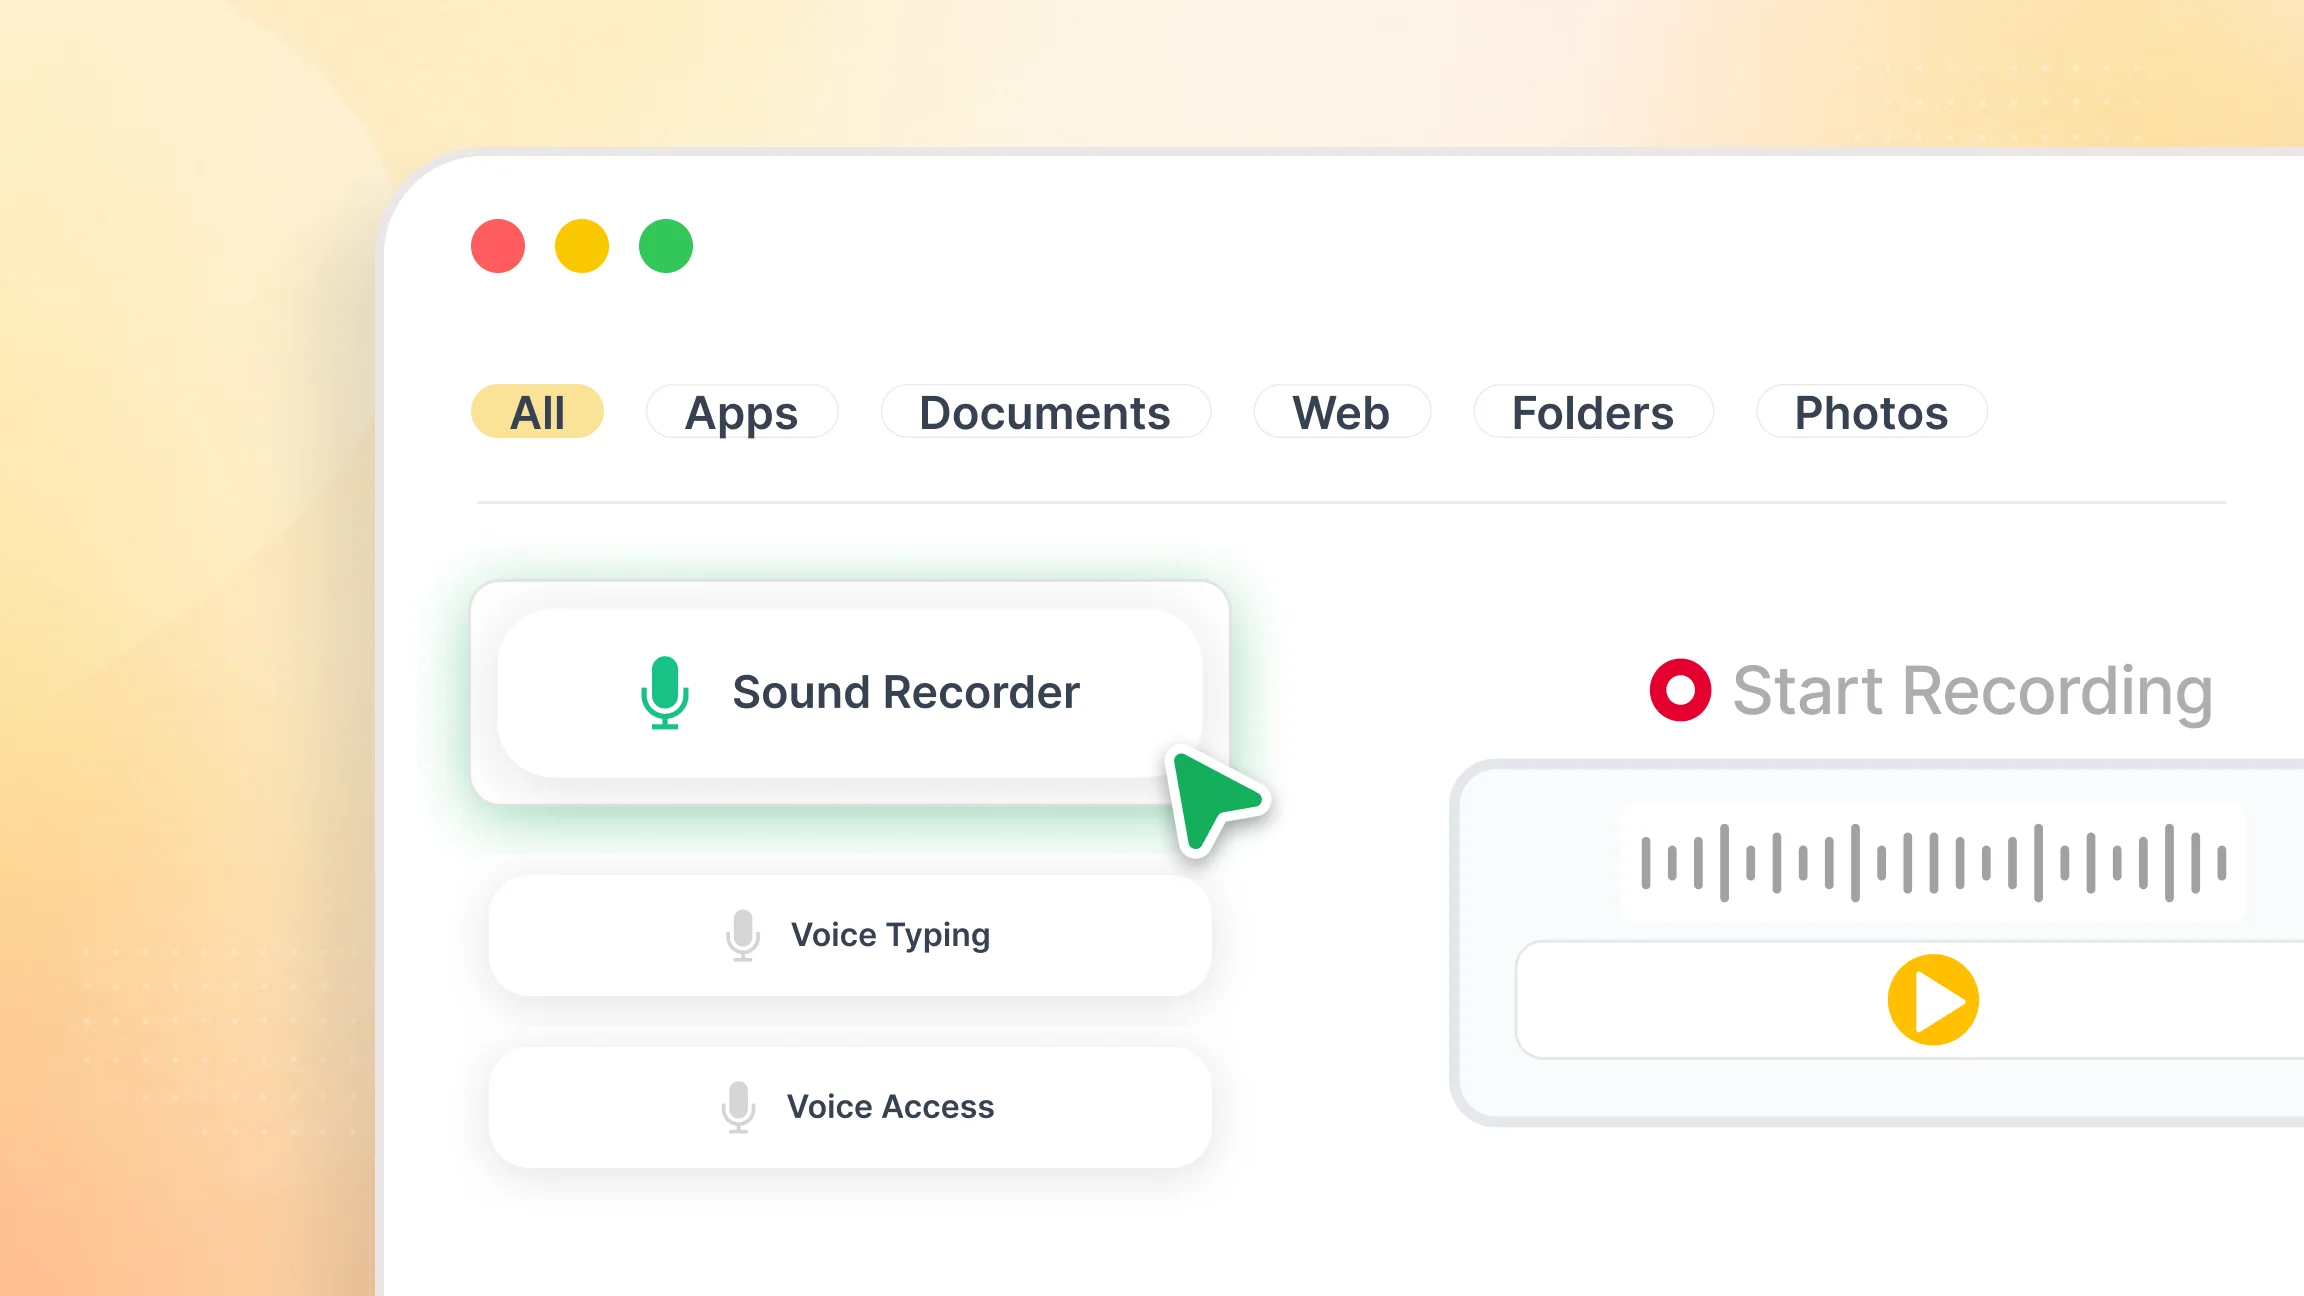Viewport: 2304px width, 1296px height.
Task: Switch to the Web tab
Action: [x=1341, y=412]
